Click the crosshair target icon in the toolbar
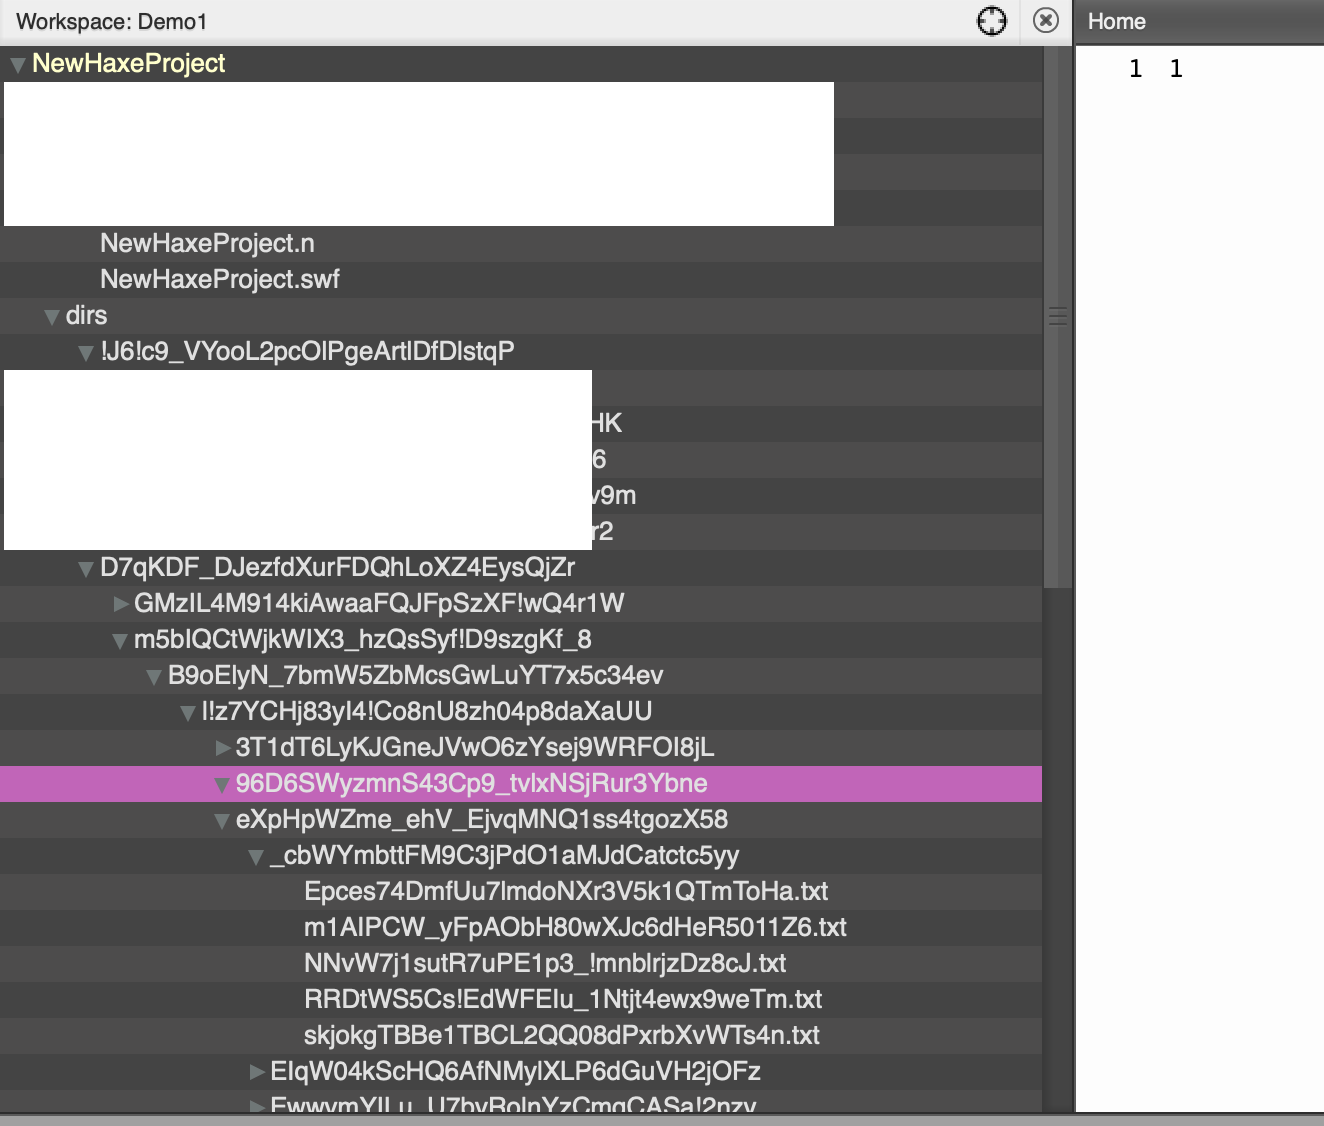Screen dimensions: 1324x1126 [991, 20]
